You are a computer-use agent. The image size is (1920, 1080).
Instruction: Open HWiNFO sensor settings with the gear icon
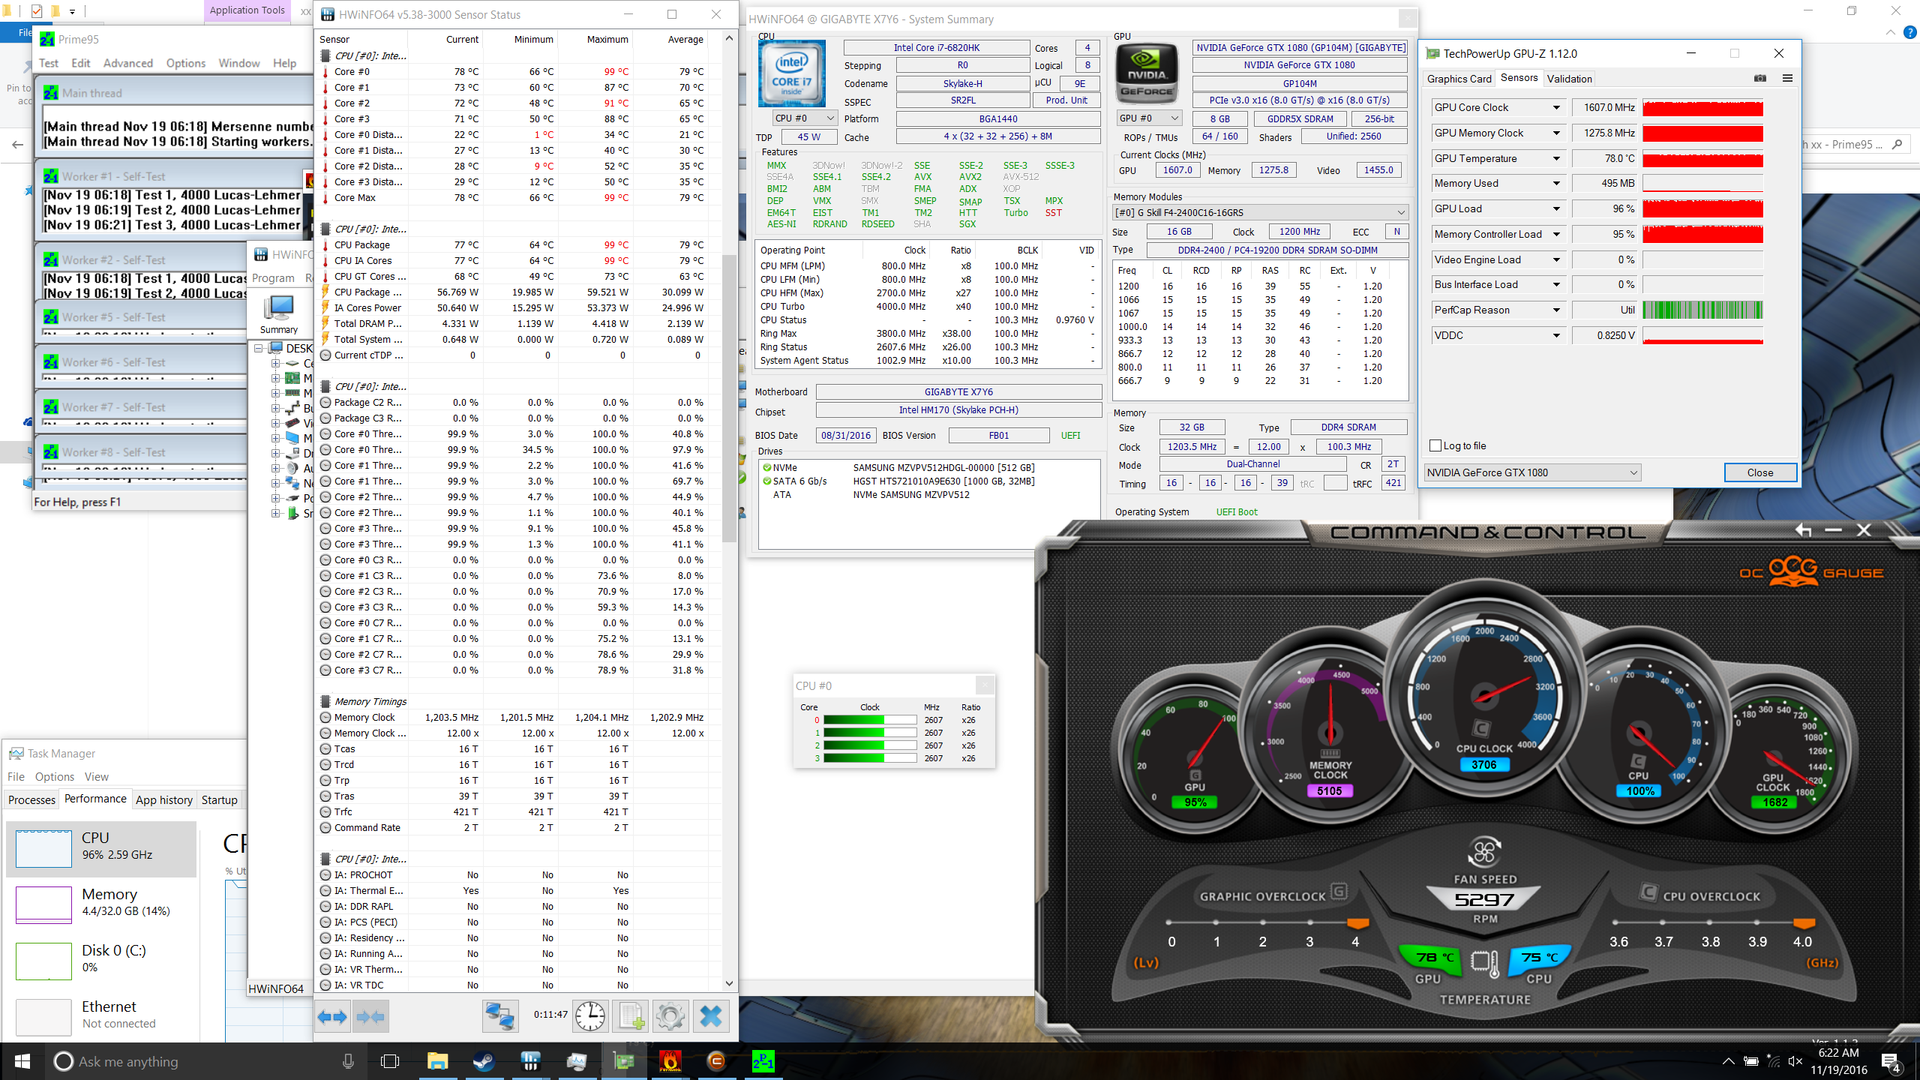point(671,1017)
